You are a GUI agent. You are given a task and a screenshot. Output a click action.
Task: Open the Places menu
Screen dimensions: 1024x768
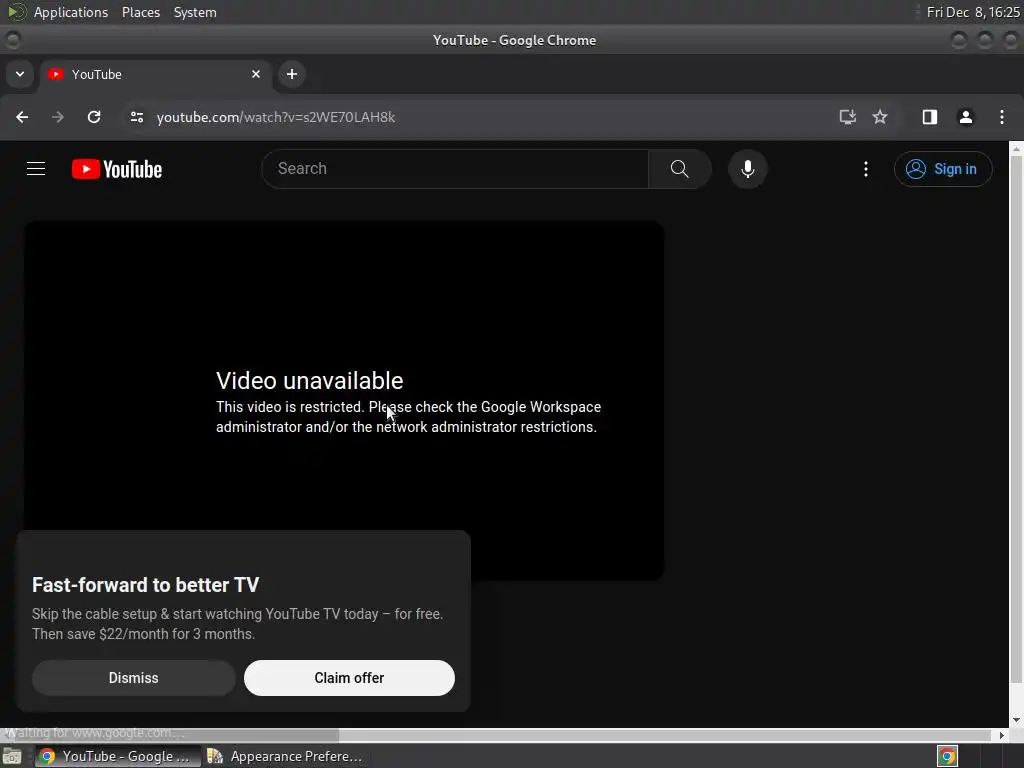(x=141, y=12)
